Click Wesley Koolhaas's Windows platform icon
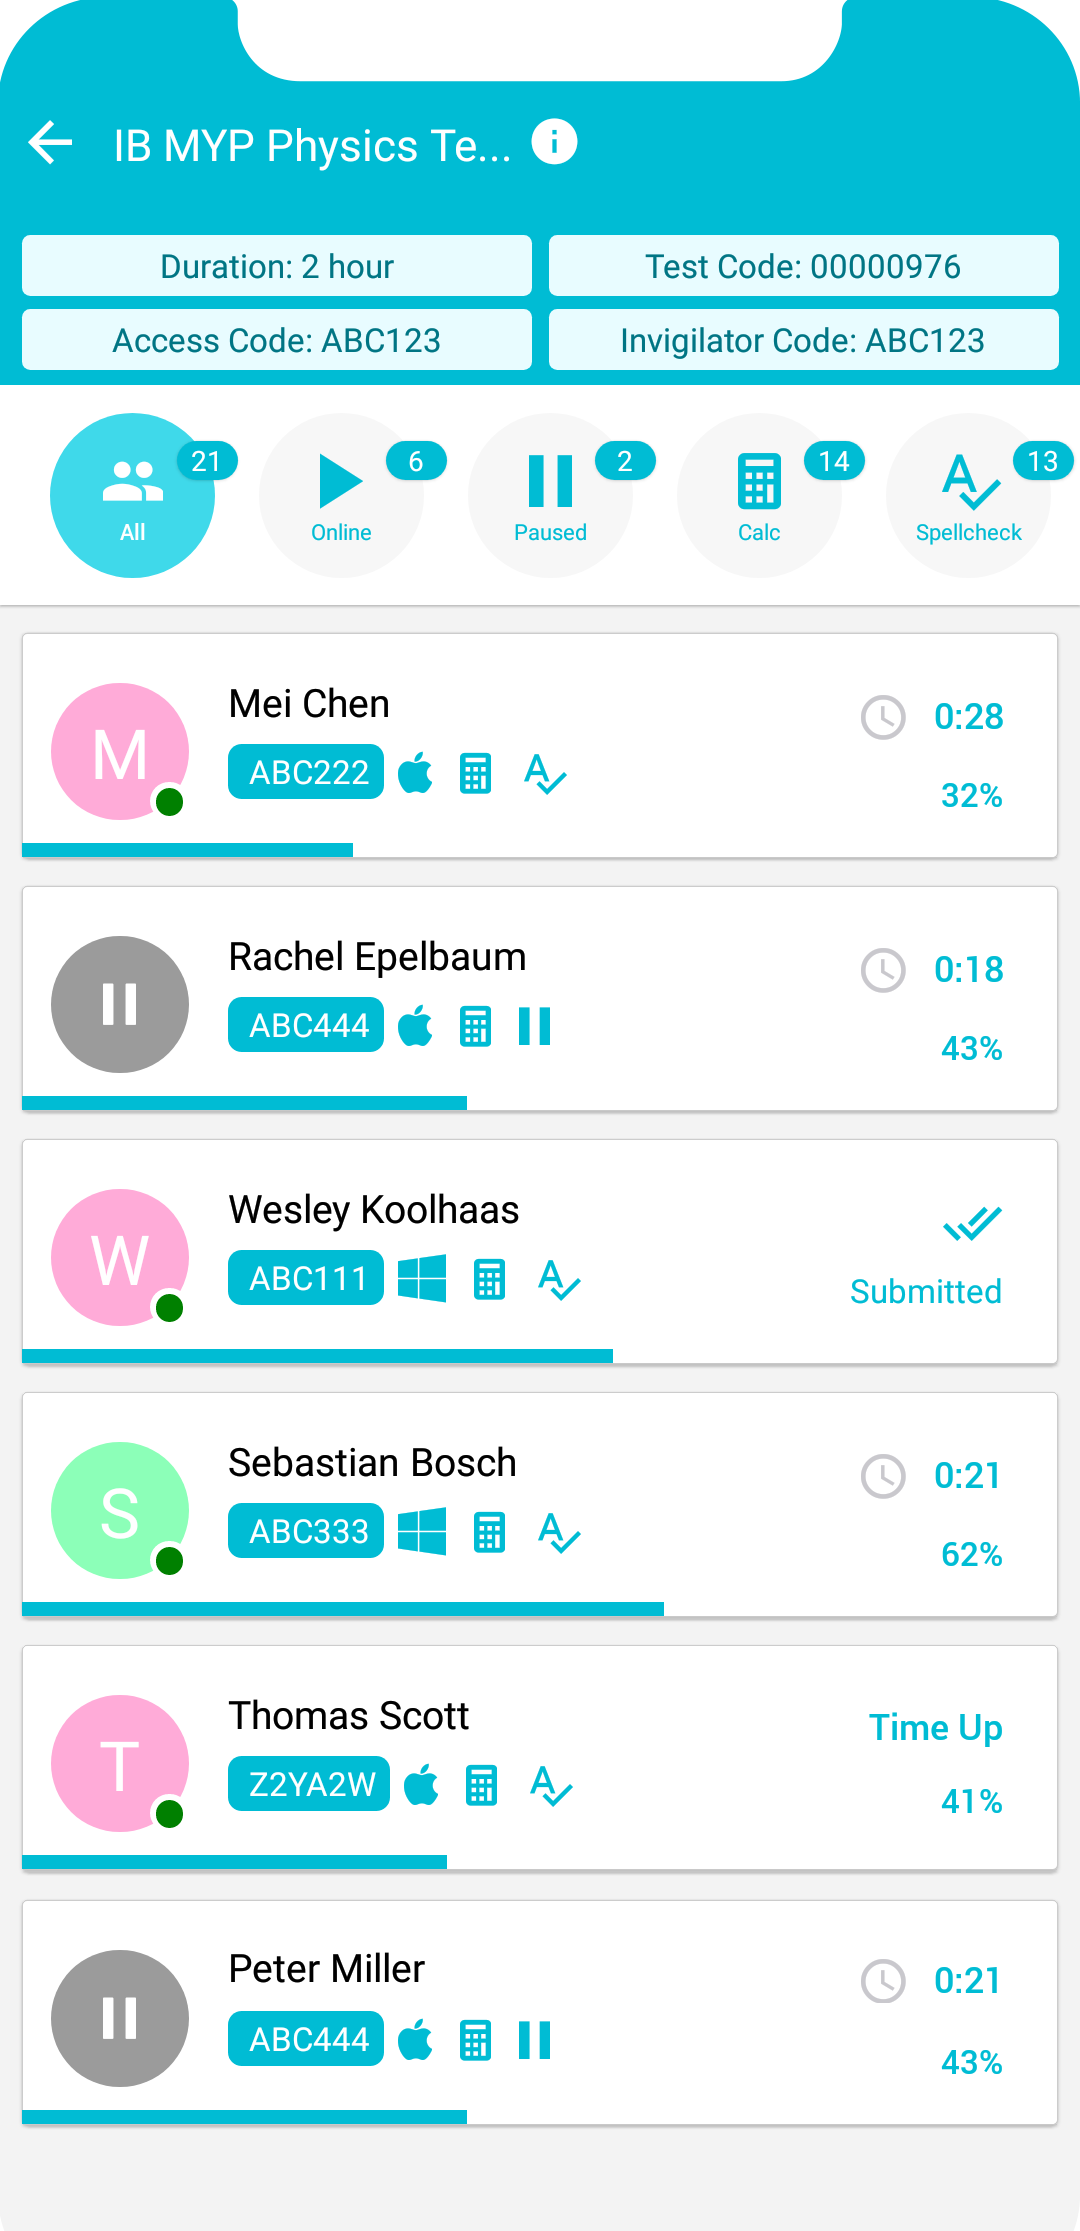This screenshot has width=1080, height=2231. pyautogui.click(x=422, y=1279)
